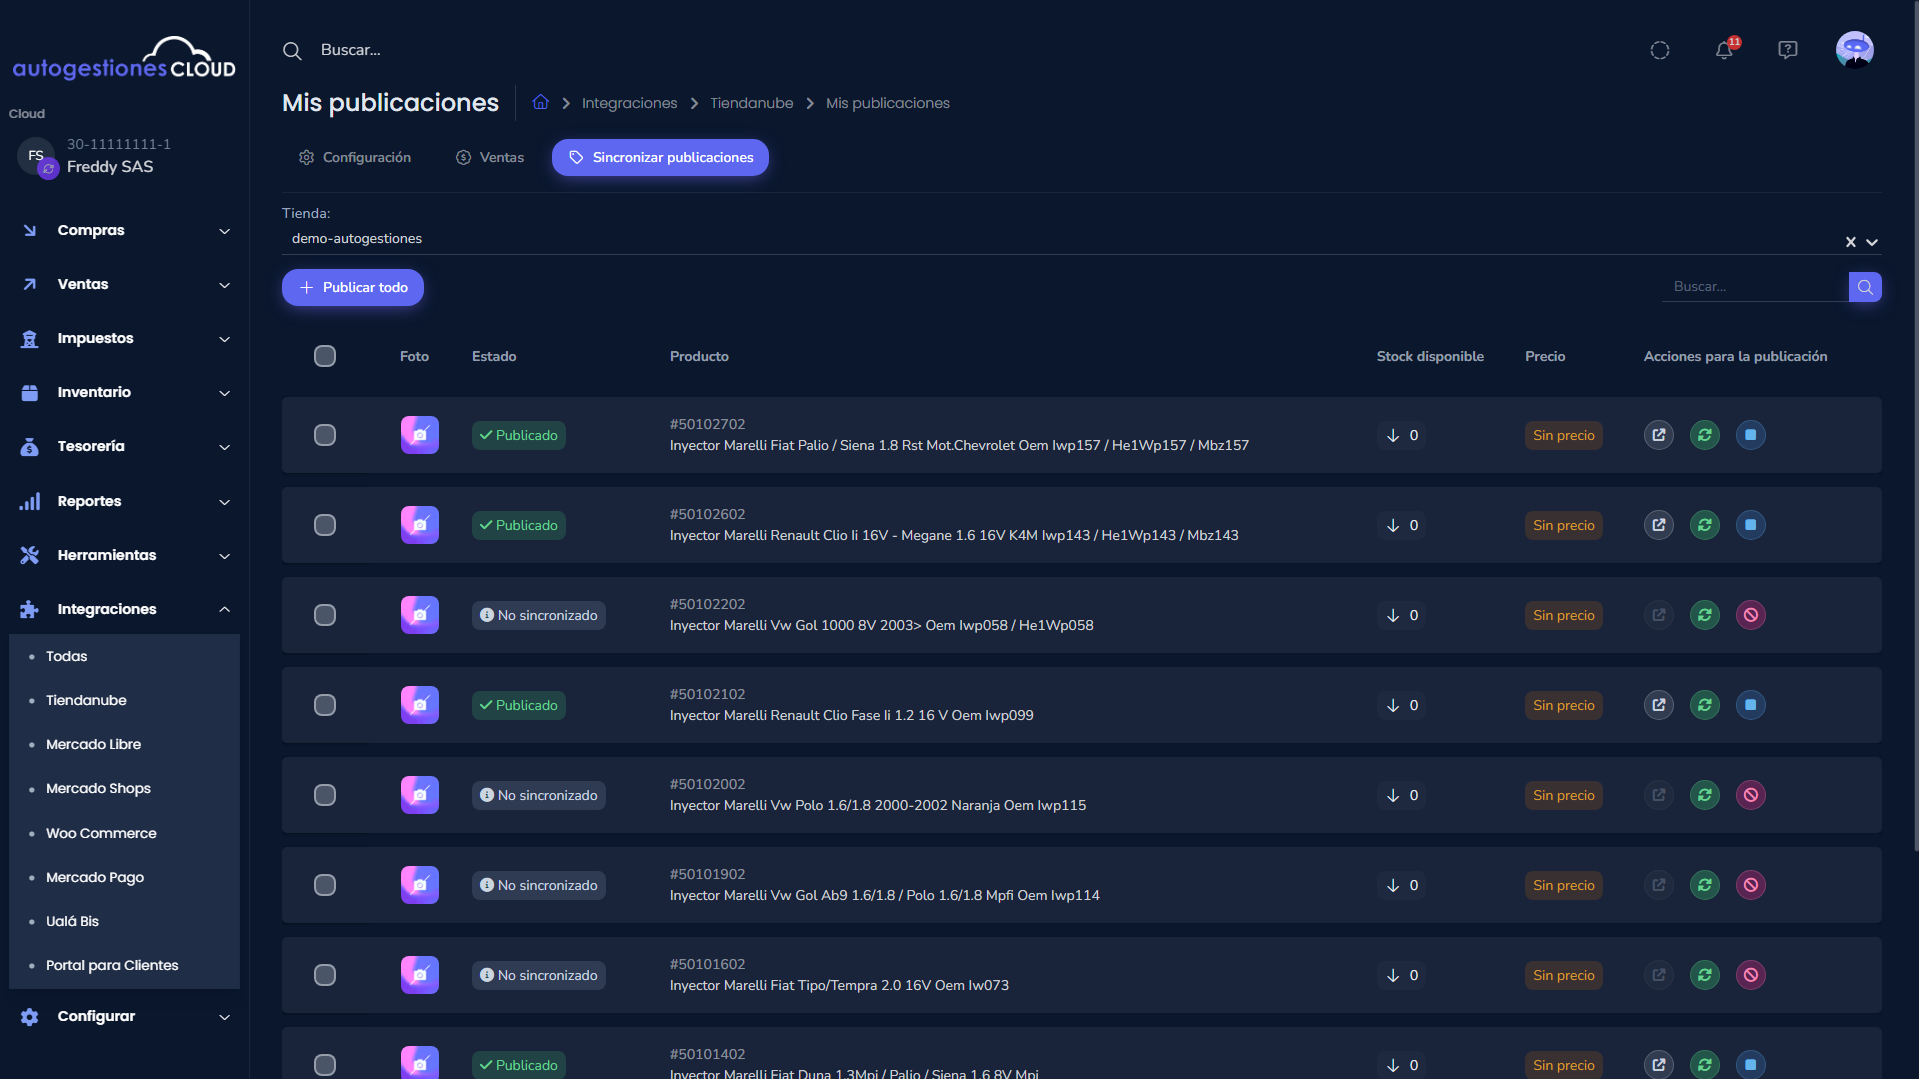Expand the Configurar sidebar menu
Image resolution: width=1919 pixels, height=1079 pixels.
(125, 1016)
